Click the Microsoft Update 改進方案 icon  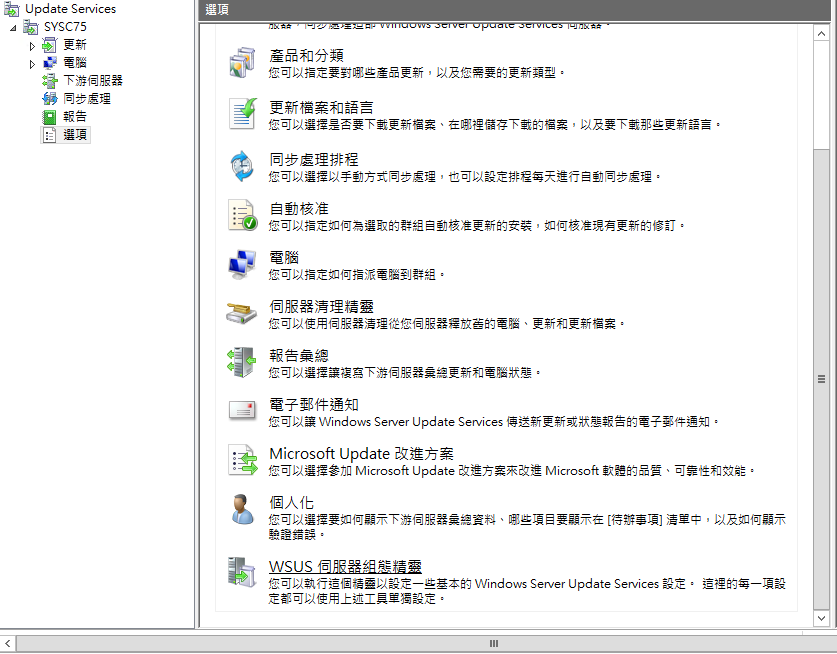[x=242, y=460]
